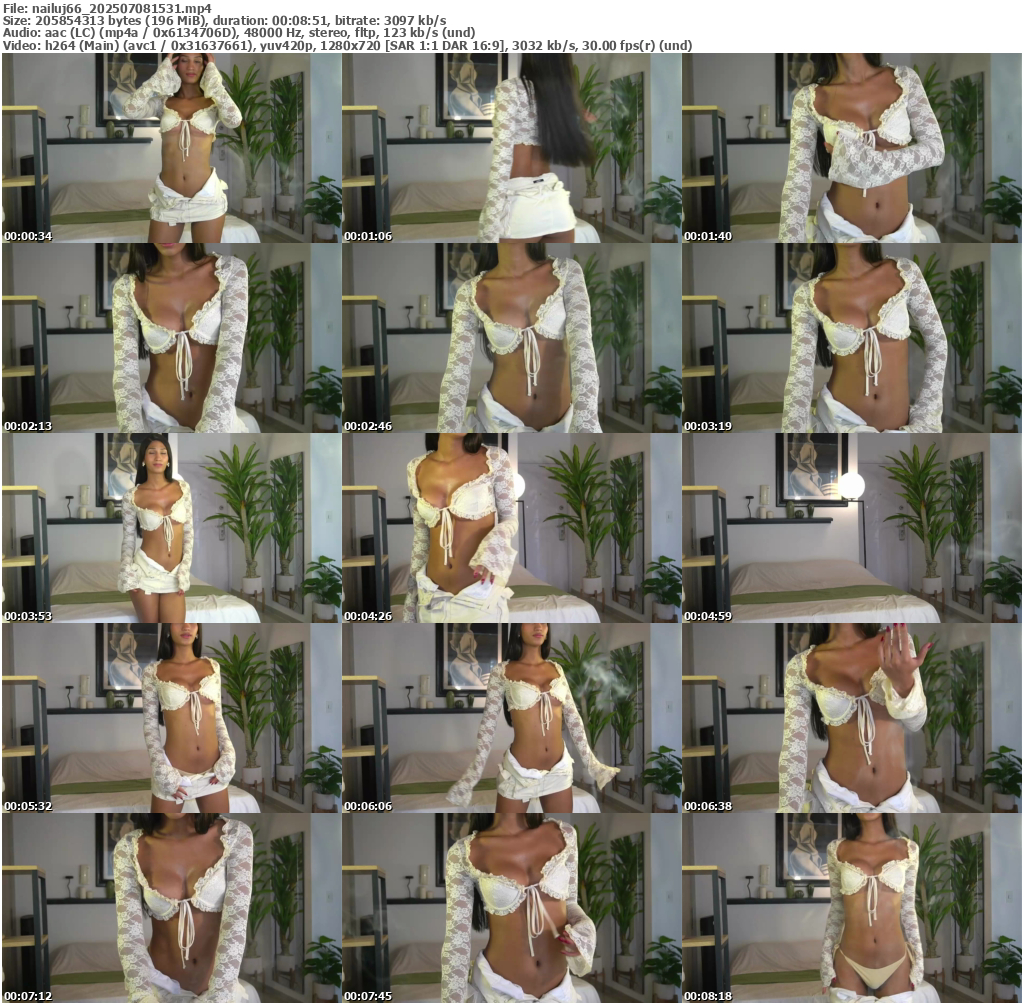Open the thumbnail stamped 00:06:38
Image resolution: width=1024 pixels, height=1003 pixels.
(852, 718)
